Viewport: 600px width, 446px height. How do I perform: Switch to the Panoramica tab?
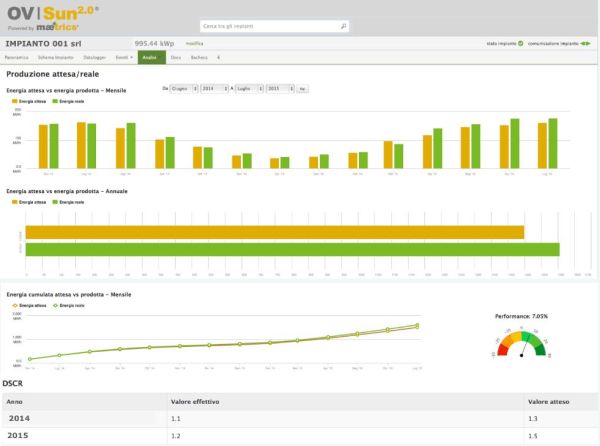[16, 59]
